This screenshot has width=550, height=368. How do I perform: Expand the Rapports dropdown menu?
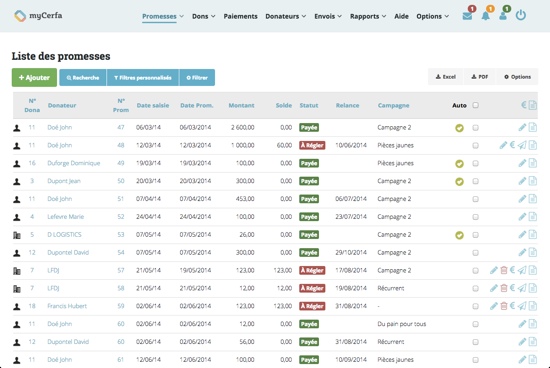pyautogui.click(x=368, y=16)
